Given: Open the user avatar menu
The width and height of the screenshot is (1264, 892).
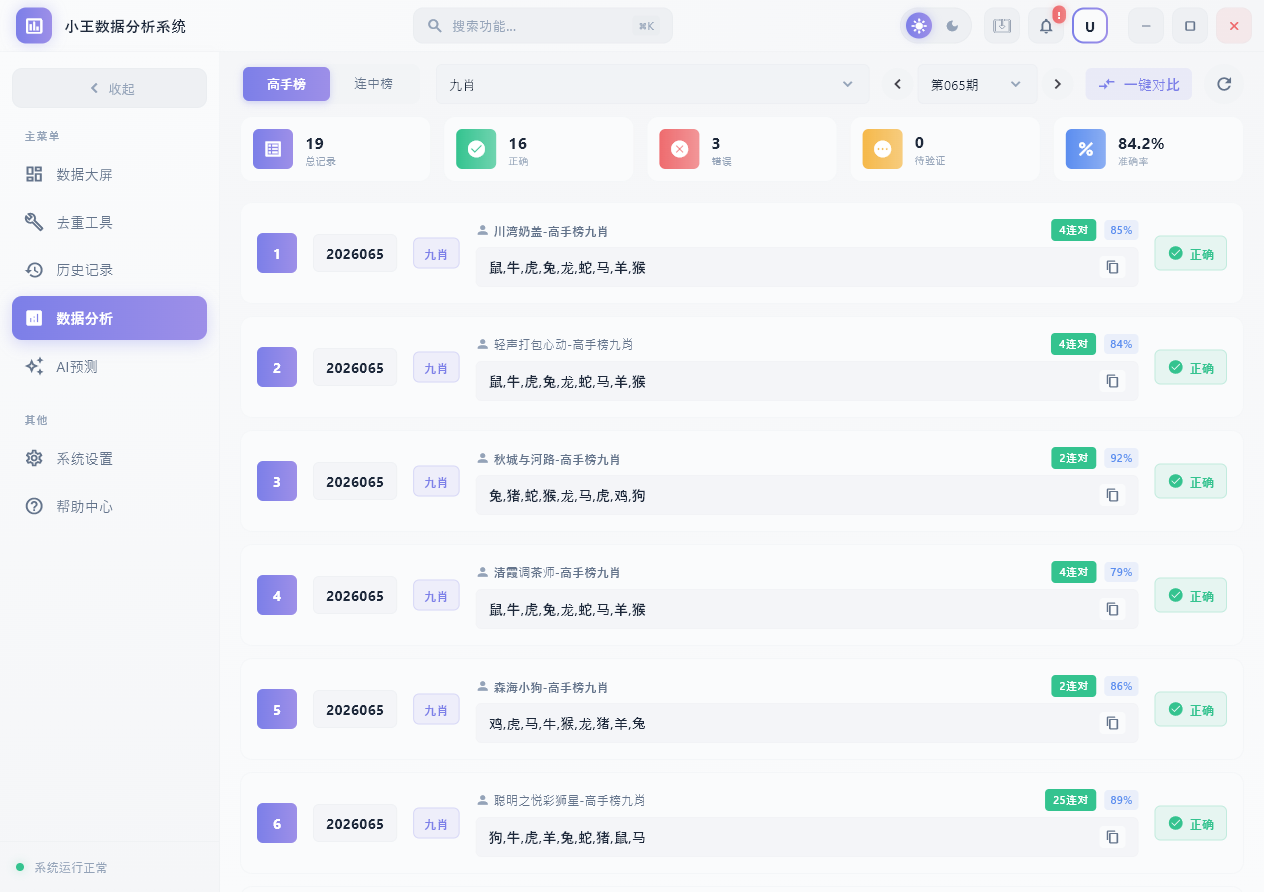Looking at the screenshot, I should pos(1090,25).
